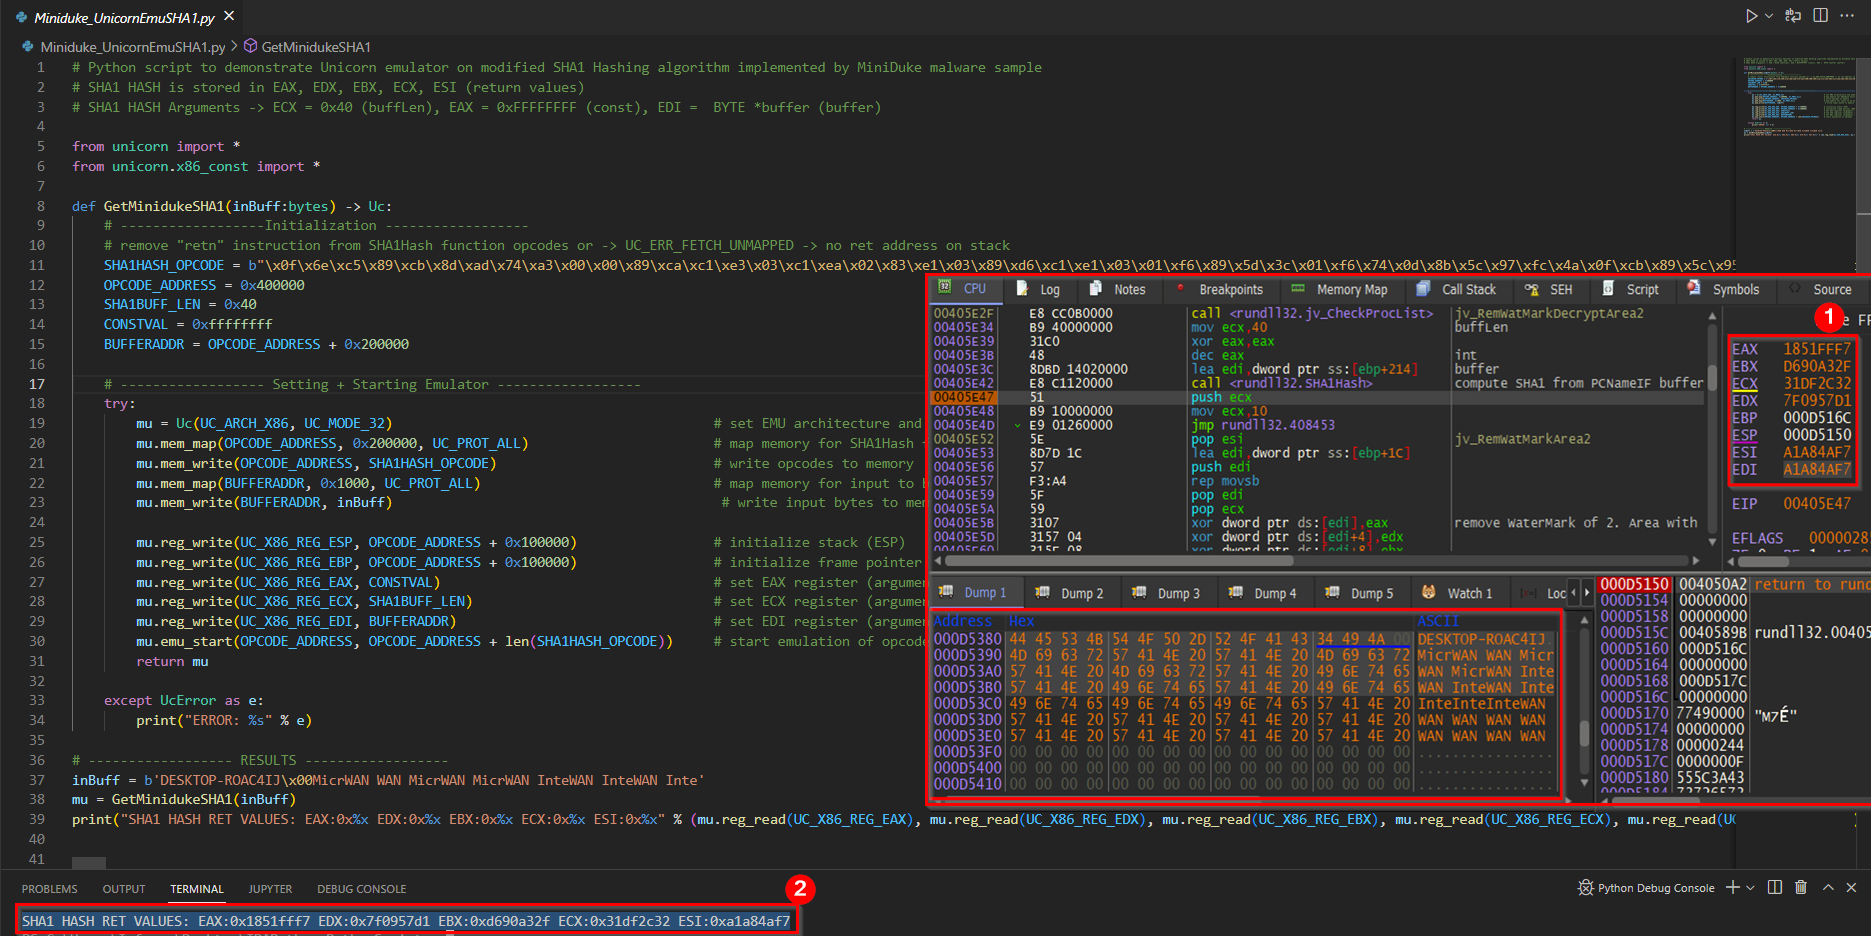Open the Log tab in debugger
The width and height of the screenshot is (1871, 936).
[1039, 289]
